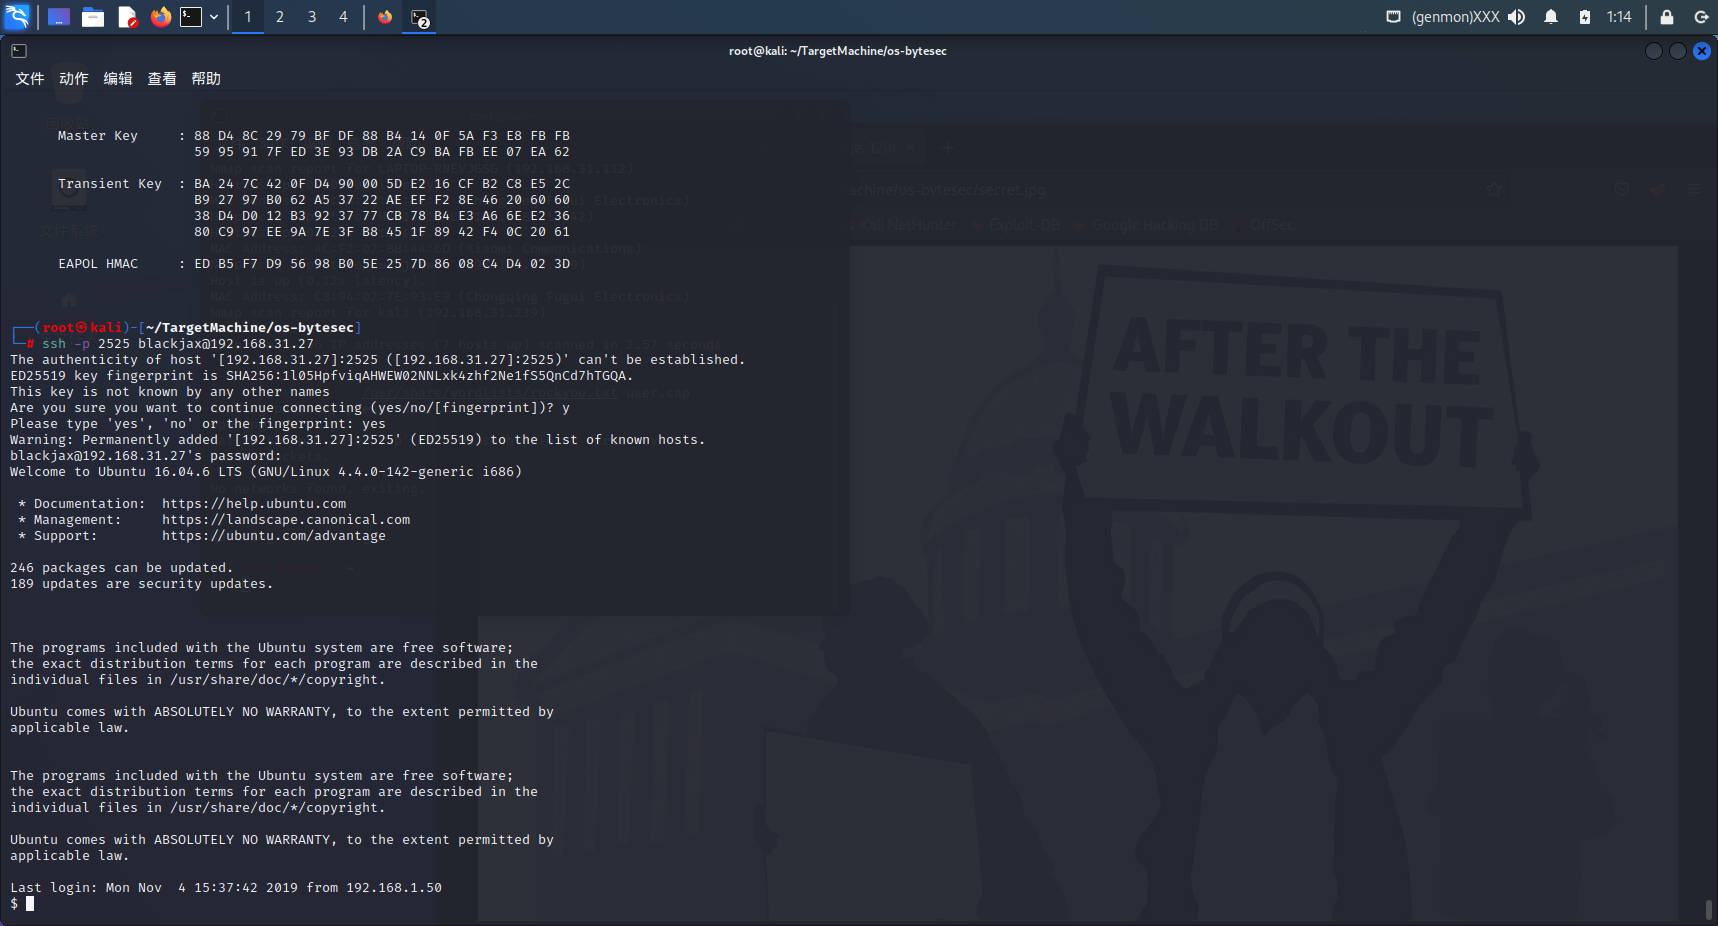The height and width of the screenshot is (926, 1718).
Task: Click the genmon XXX panel monitor
Action: (x=1455, y=17)
